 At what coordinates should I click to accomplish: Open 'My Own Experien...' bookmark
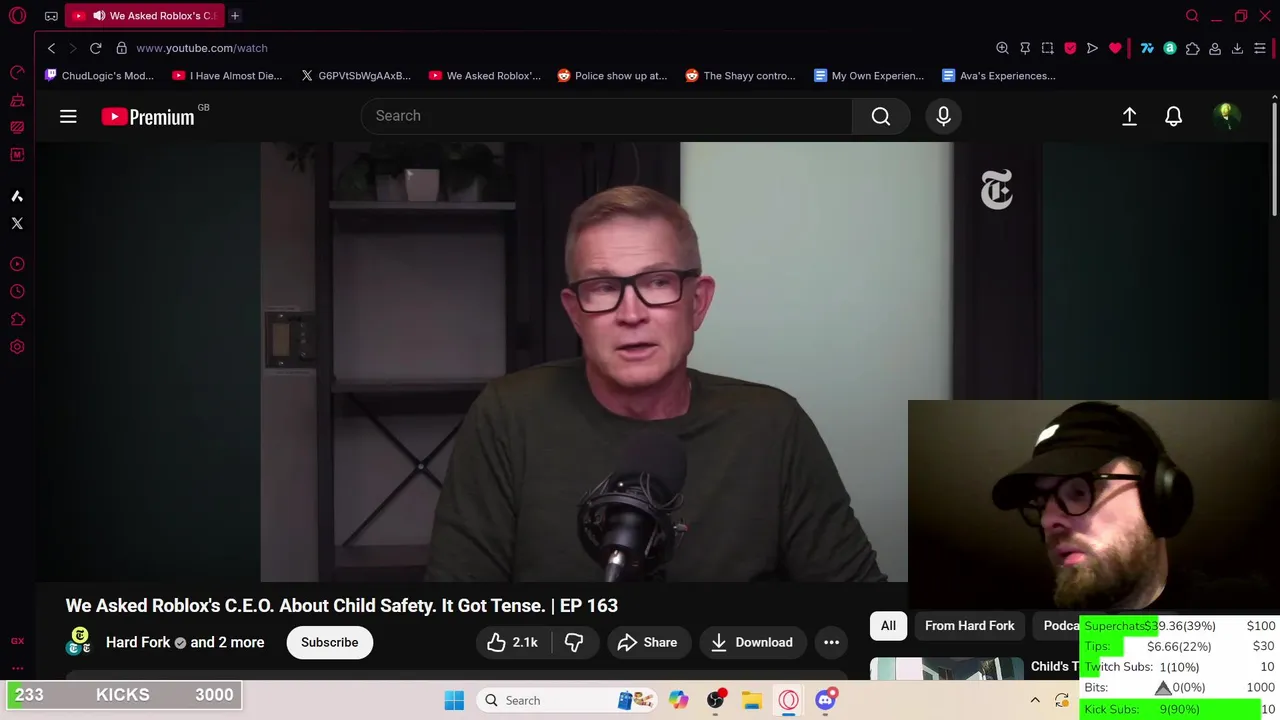click(869, 76)
